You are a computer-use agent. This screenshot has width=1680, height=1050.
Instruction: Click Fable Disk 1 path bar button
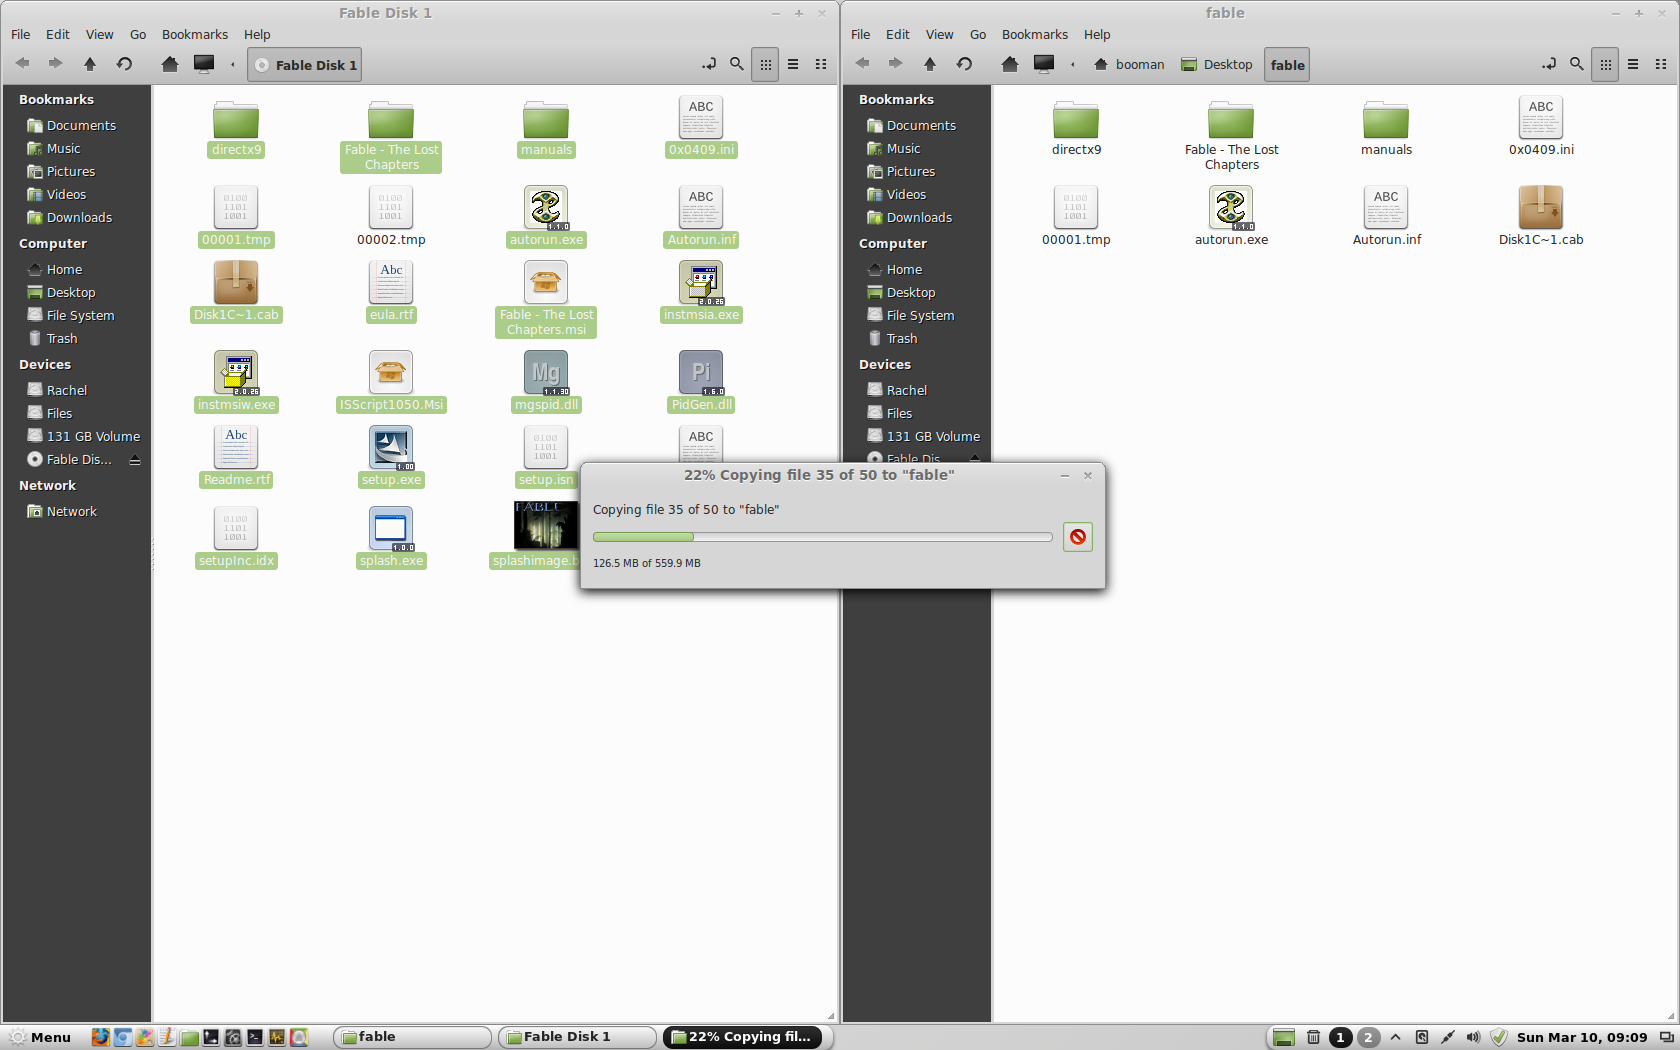[305, 65]
